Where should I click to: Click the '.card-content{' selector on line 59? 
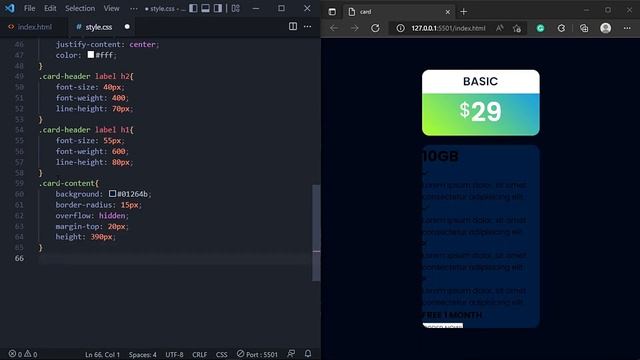[69, 183]
